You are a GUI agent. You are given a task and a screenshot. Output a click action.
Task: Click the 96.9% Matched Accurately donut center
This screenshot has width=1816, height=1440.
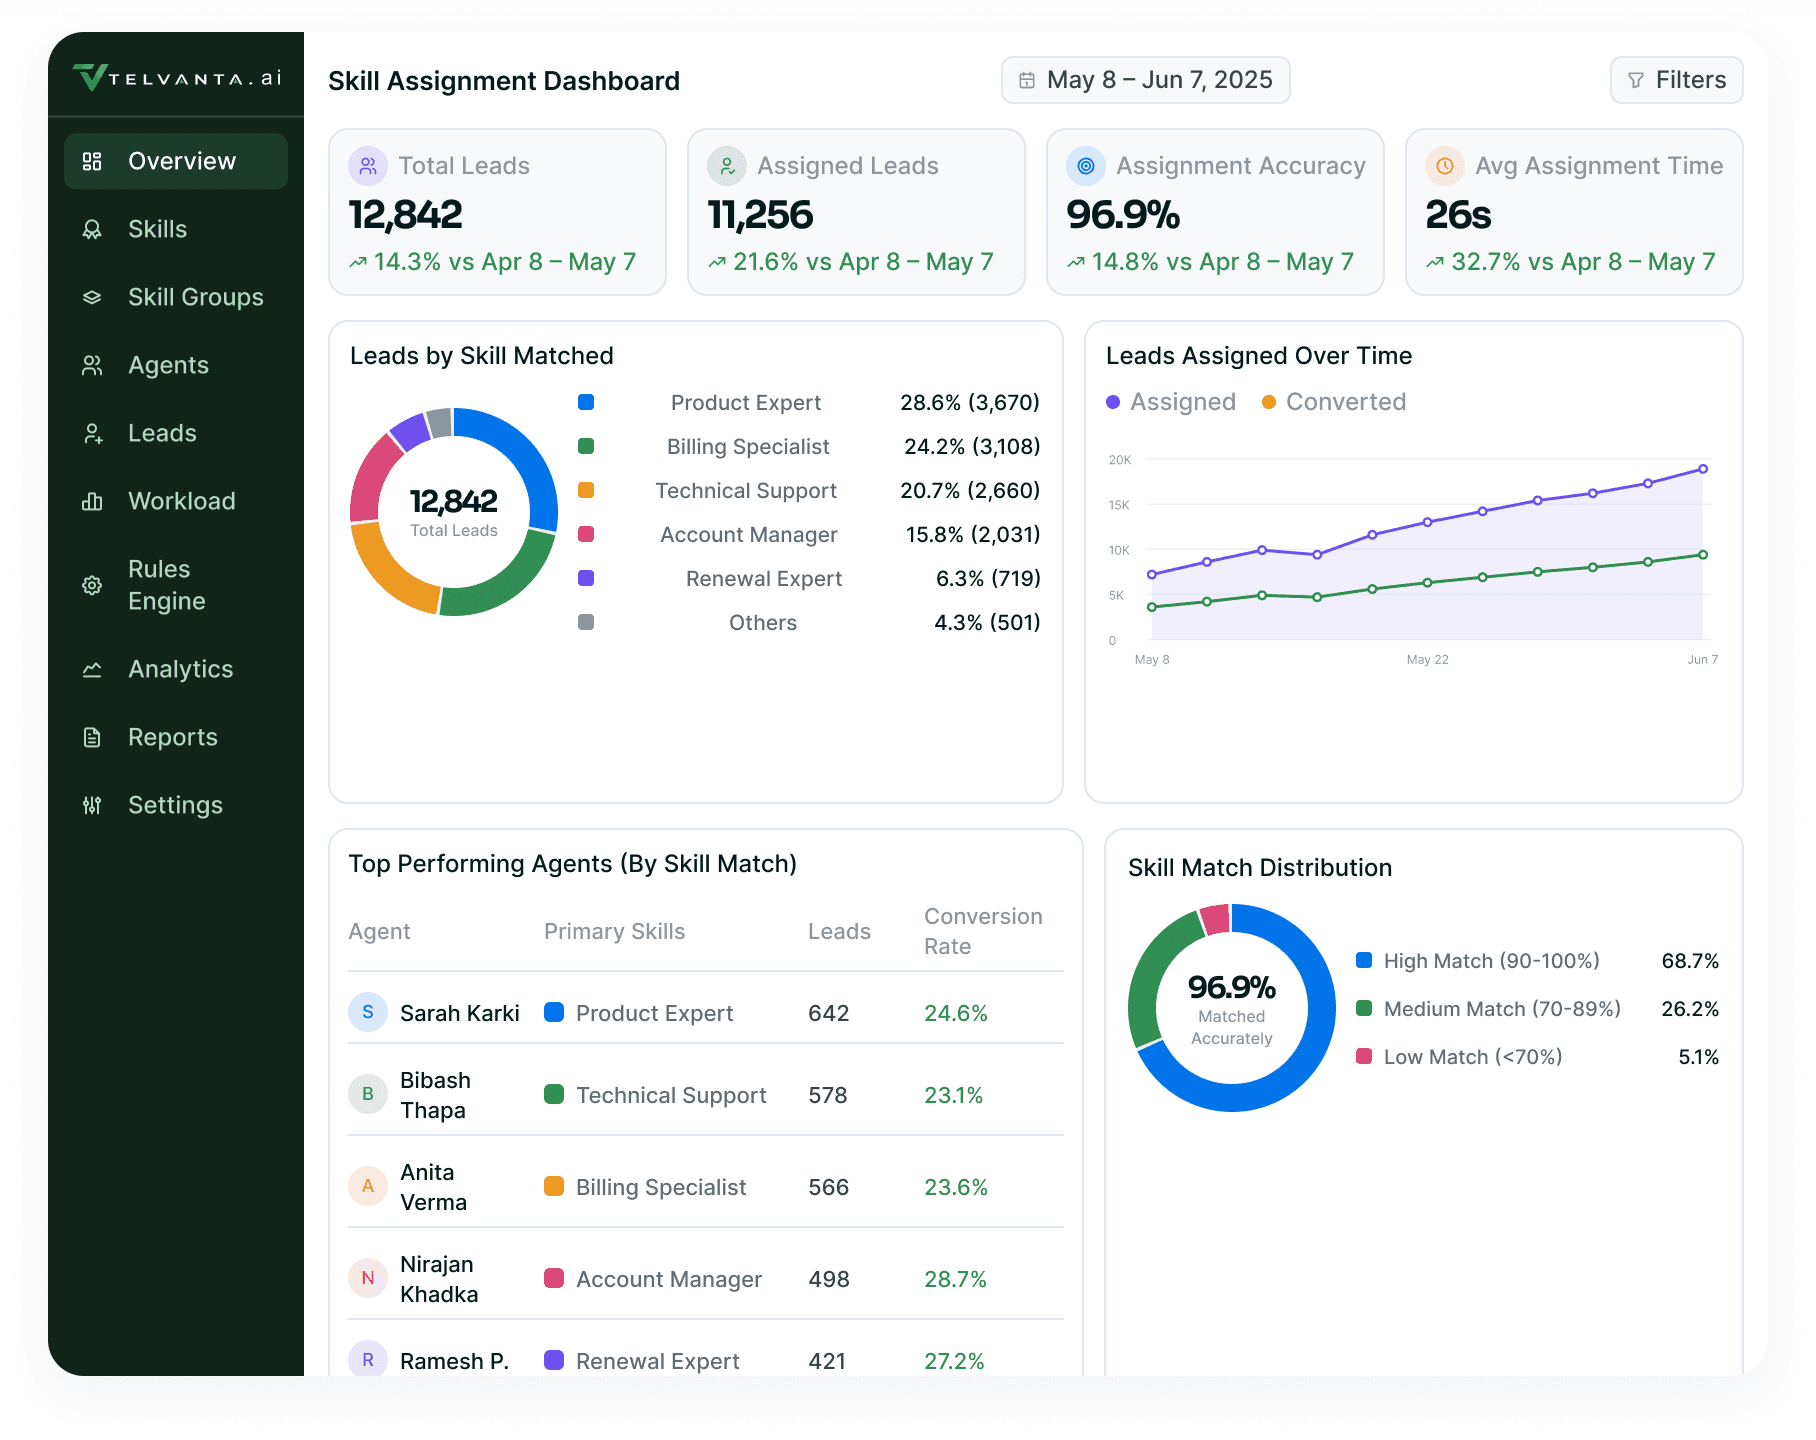pyautogui.click(x=1232, y=1008)
